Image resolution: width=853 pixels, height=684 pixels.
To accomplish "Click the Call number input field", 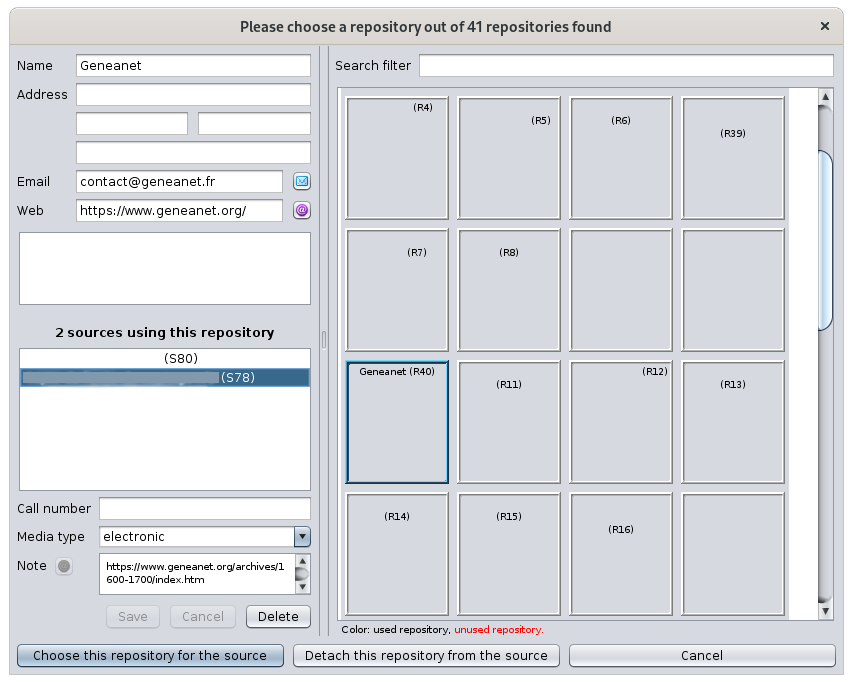I will (205, 508).
